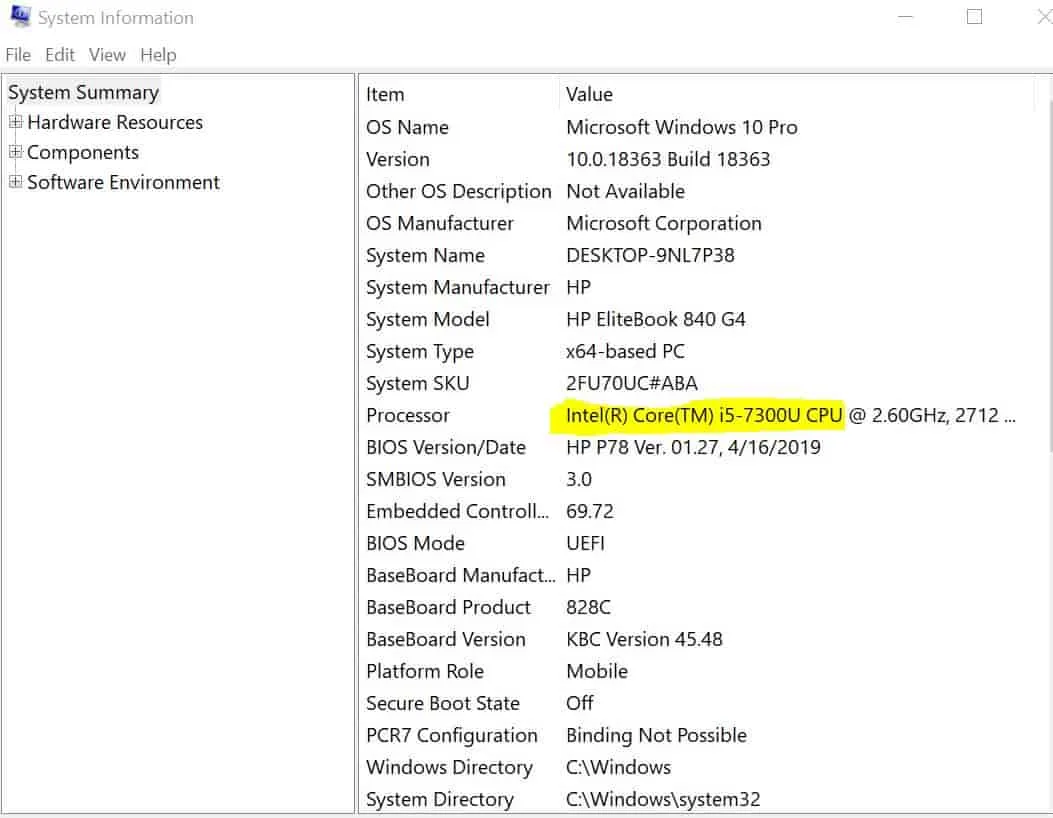The width and height of the screenshot is (1053, 818).
Task: Open the Edit menu
Action: 59,55
